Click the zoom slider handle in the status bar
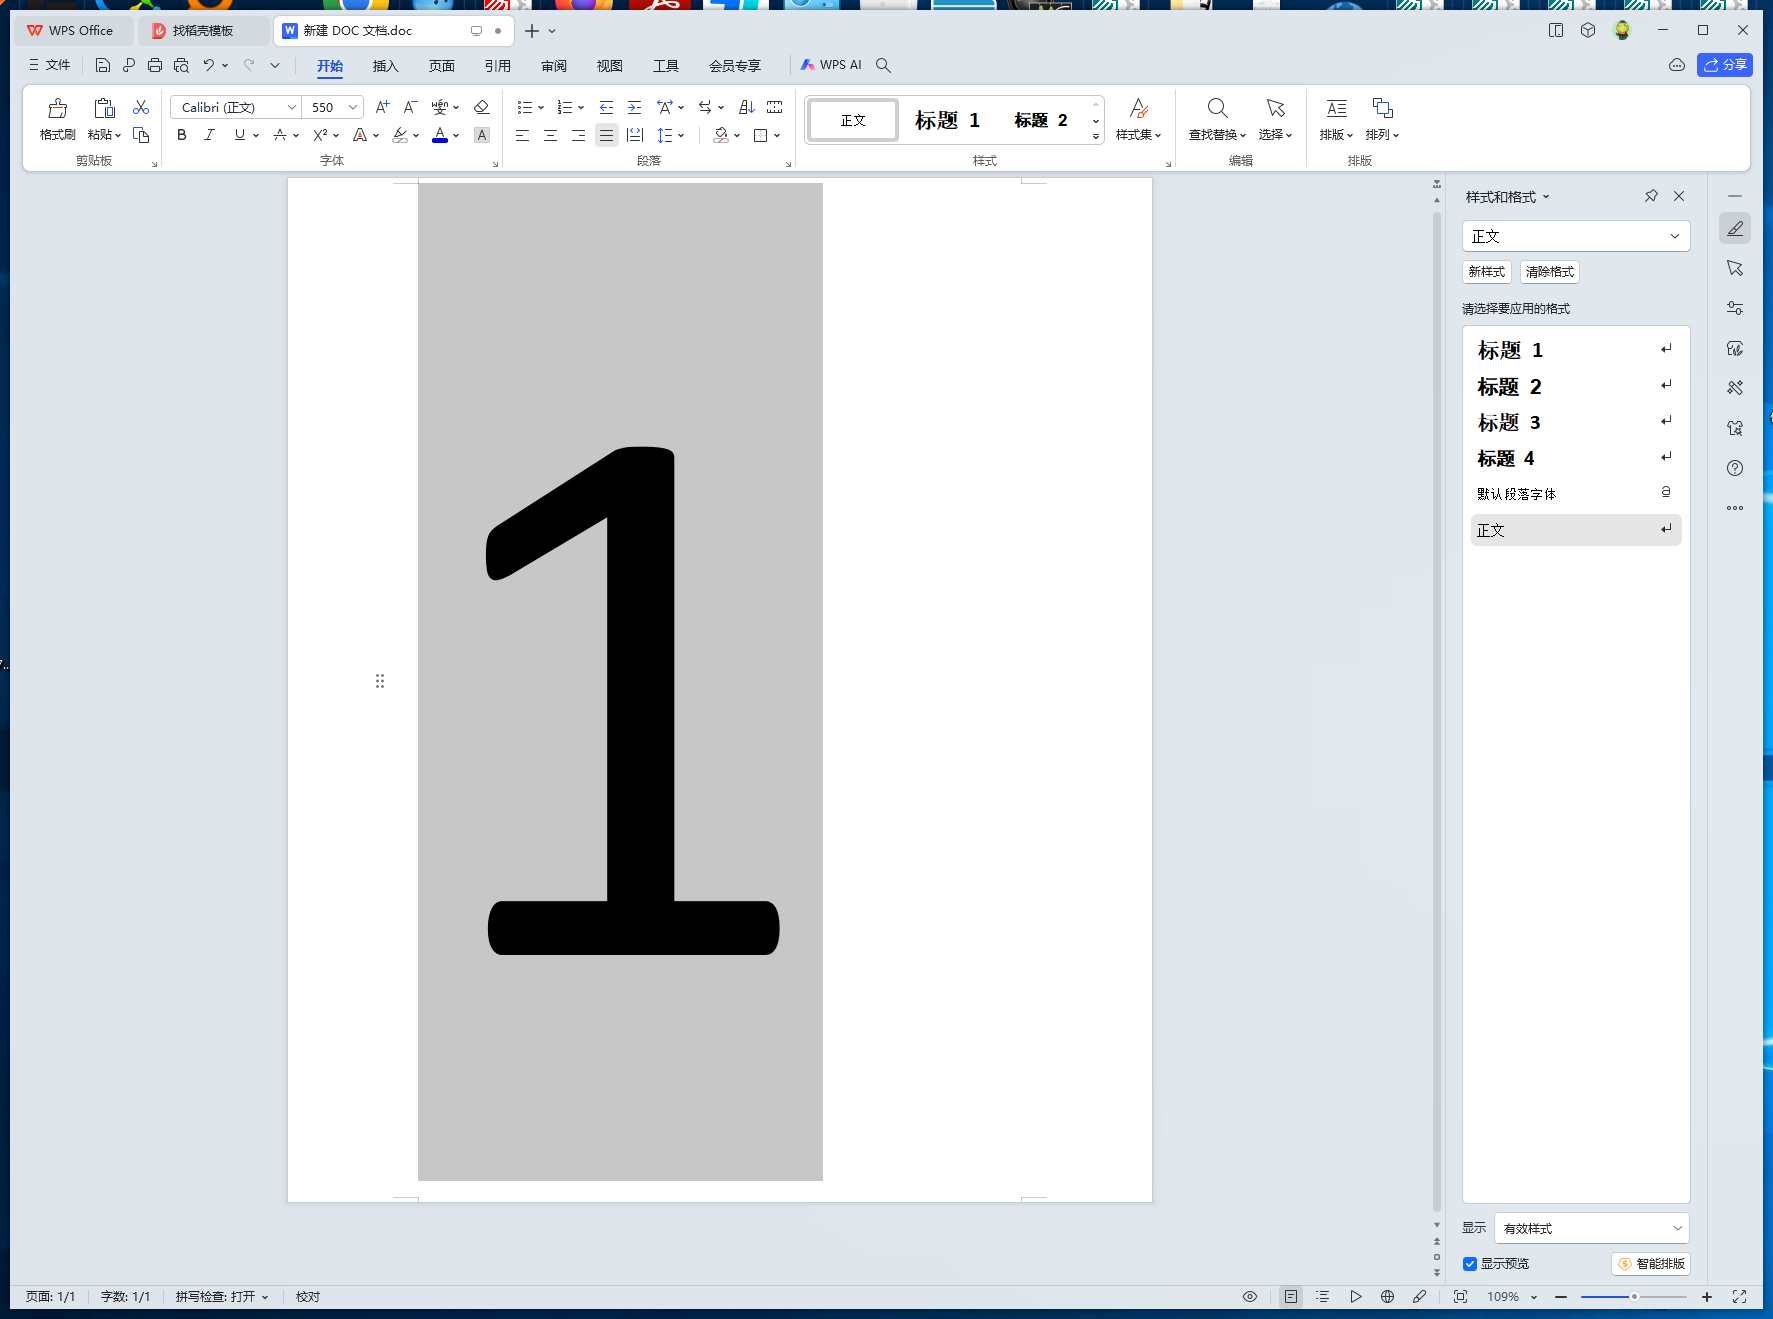 point(1634,1297)
